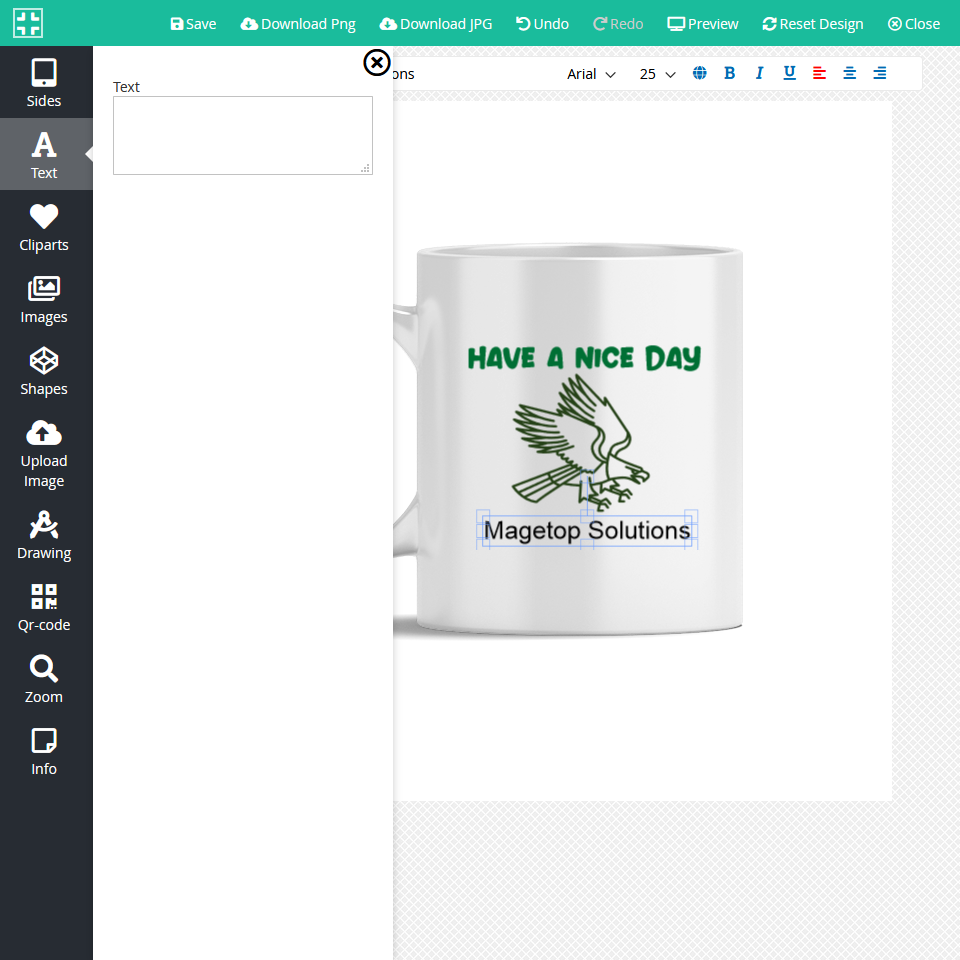The width and height of the screenshot is (960, 960).
Task: Click the Download Png button
Action: (298, 24)
